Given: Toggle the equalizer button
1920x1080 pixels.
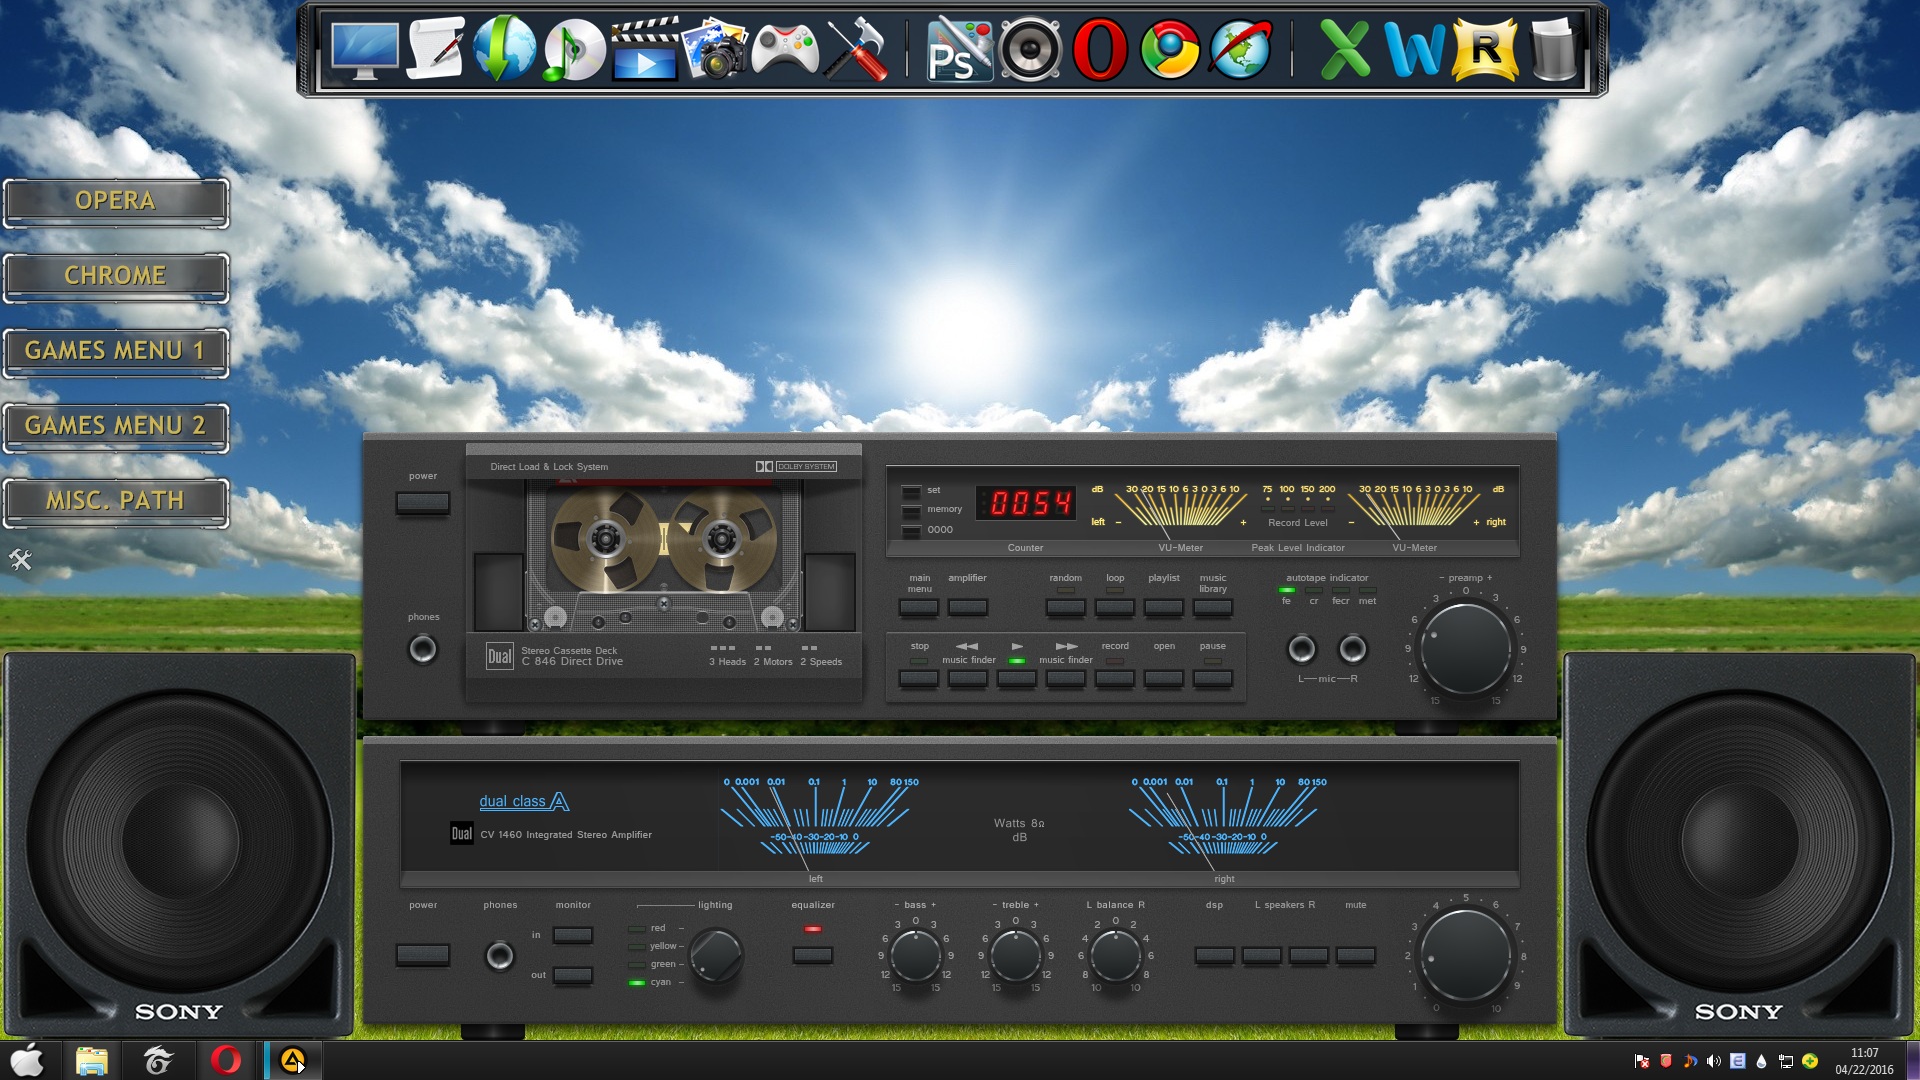Looking at the screenshot, I should [812, 955].
